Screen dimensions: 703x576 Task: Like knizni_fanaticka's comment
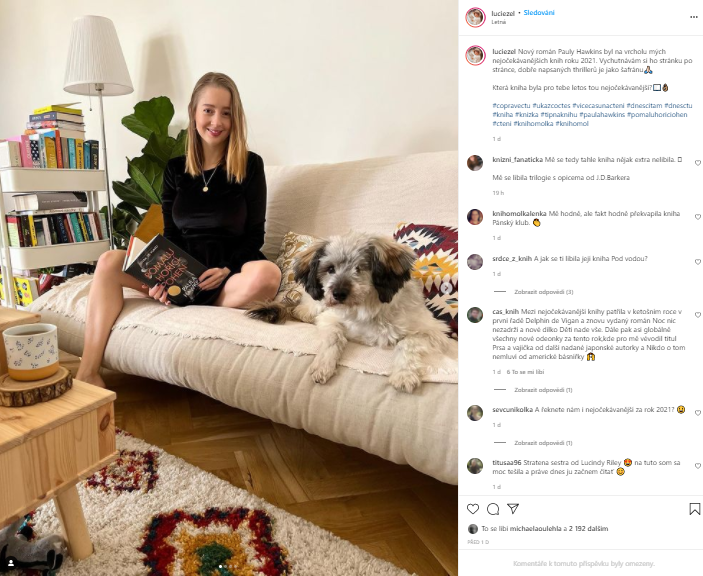[x=698, y=163]
